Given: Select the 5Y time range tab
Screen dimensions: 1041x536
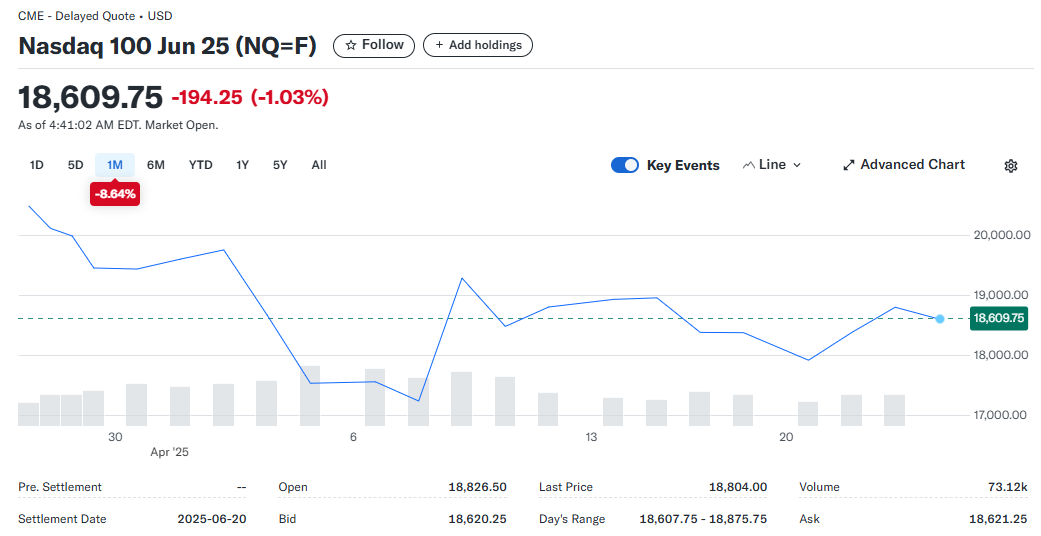Looking at the screenshot, I should click(280, 165).
